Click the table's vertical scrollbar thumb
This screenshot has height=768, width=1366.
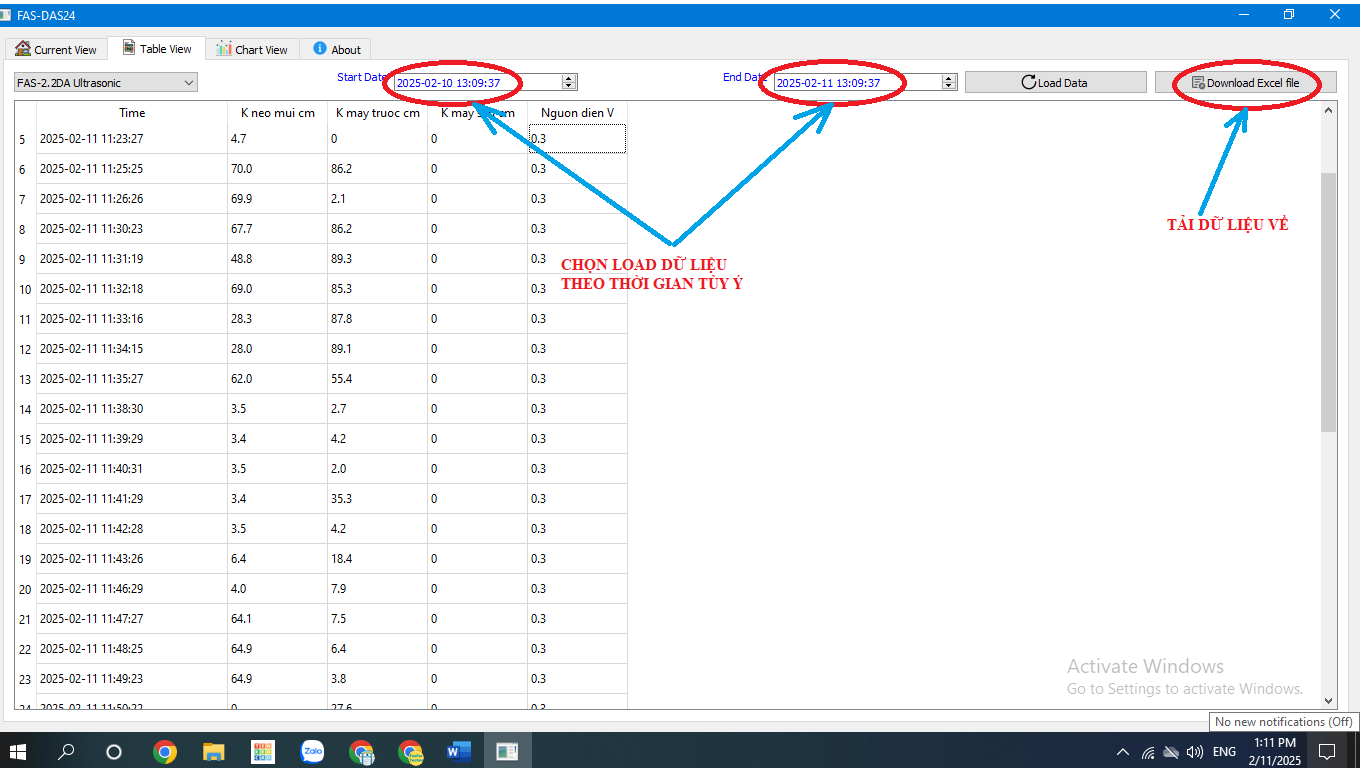click(x=1328, y=300)
